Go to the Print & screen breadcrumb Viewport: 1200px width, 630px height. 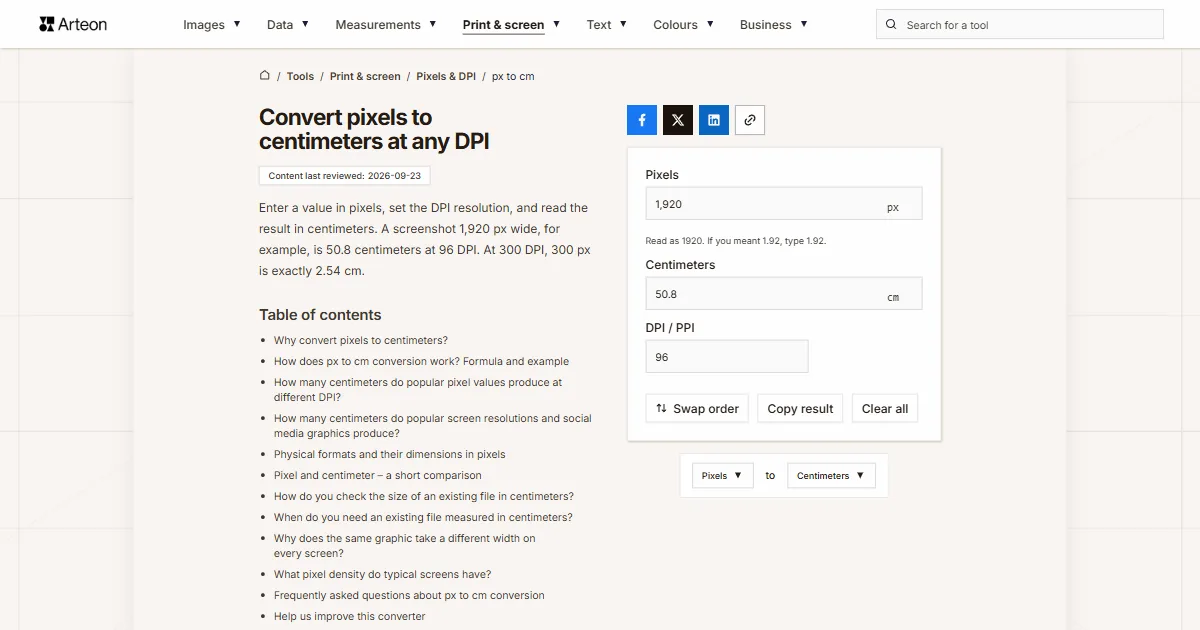click(x=365, y=76)
